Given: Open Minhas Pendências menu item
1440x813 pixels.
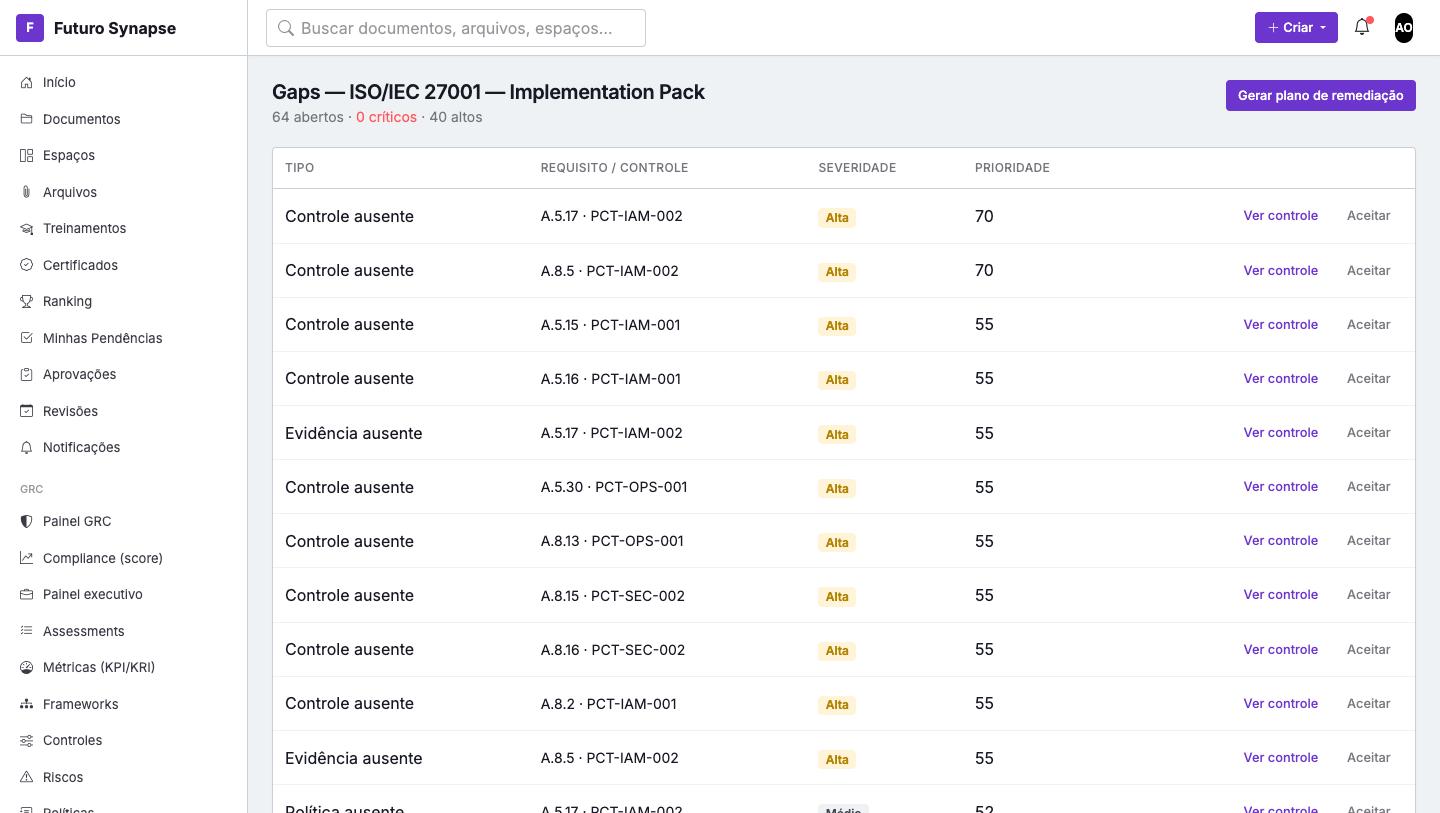Looking at the screenshot, I should click(102, 338).
